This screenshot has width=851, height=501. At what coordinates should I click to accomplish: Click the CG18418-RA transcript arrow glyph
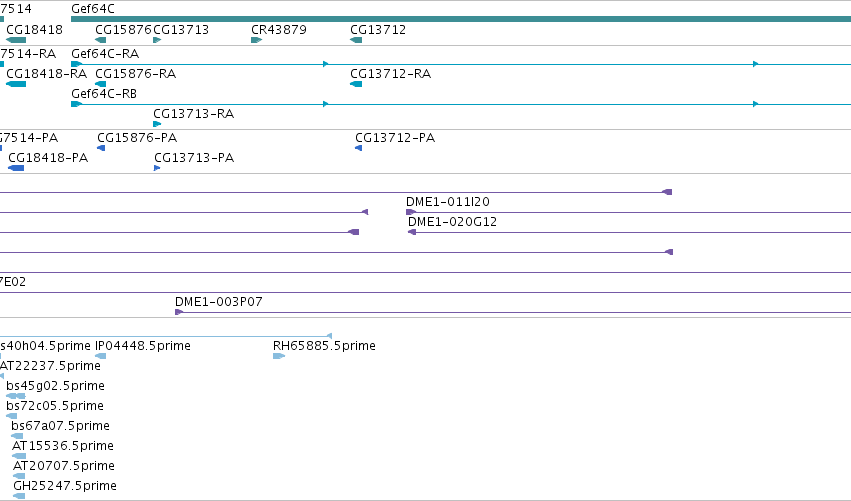[16, 84]
